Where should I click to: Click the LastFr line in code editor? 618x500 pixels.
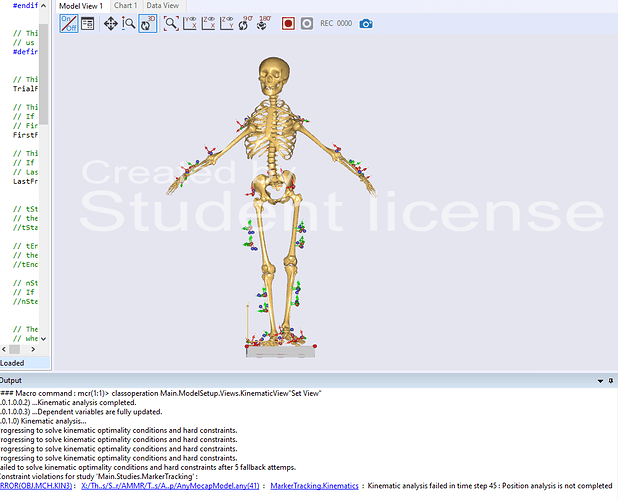coord(25,181)
